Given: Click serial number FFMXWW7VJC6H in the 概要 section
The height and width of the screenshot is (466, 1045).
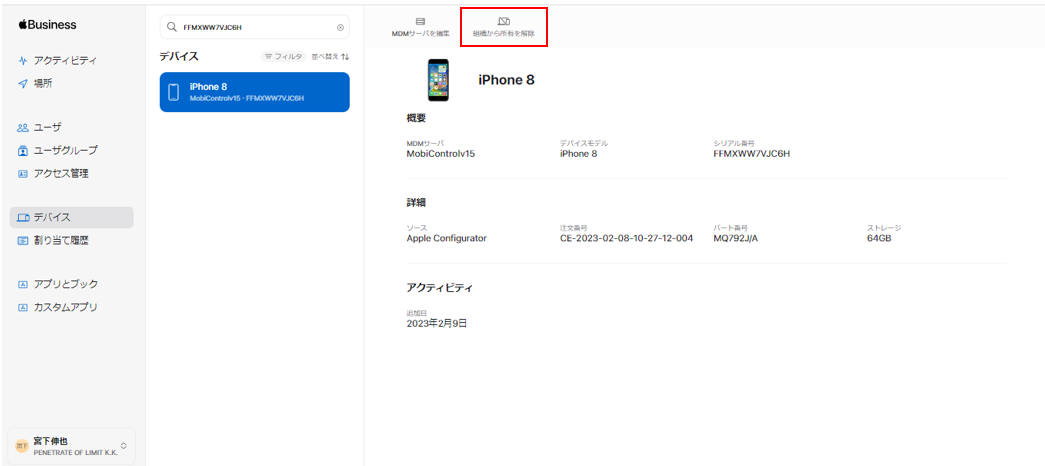Looking at the screenshot, I should pyautogui.click(x=751, y=154).
